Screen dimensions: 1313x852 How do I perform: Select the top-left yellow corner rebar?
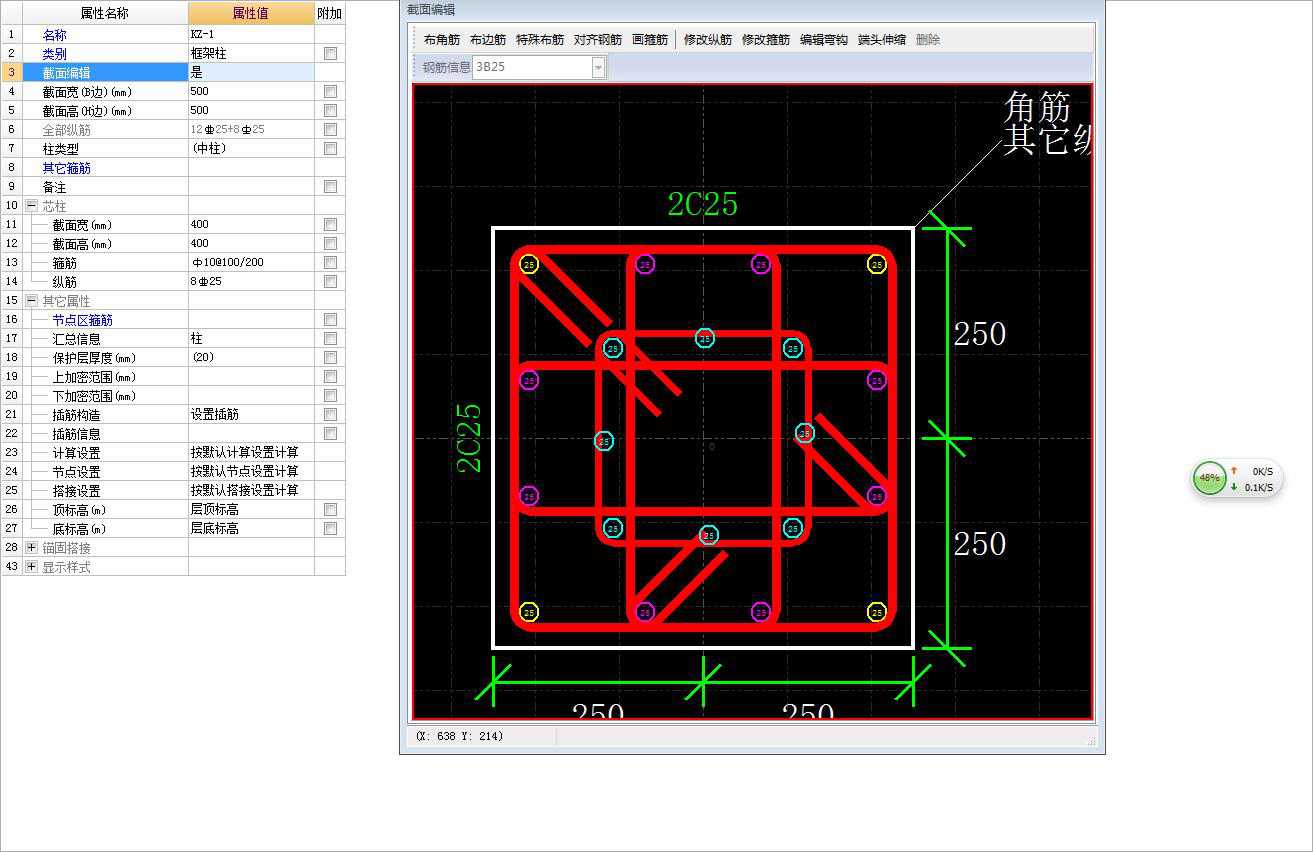[x=530, y=264]
